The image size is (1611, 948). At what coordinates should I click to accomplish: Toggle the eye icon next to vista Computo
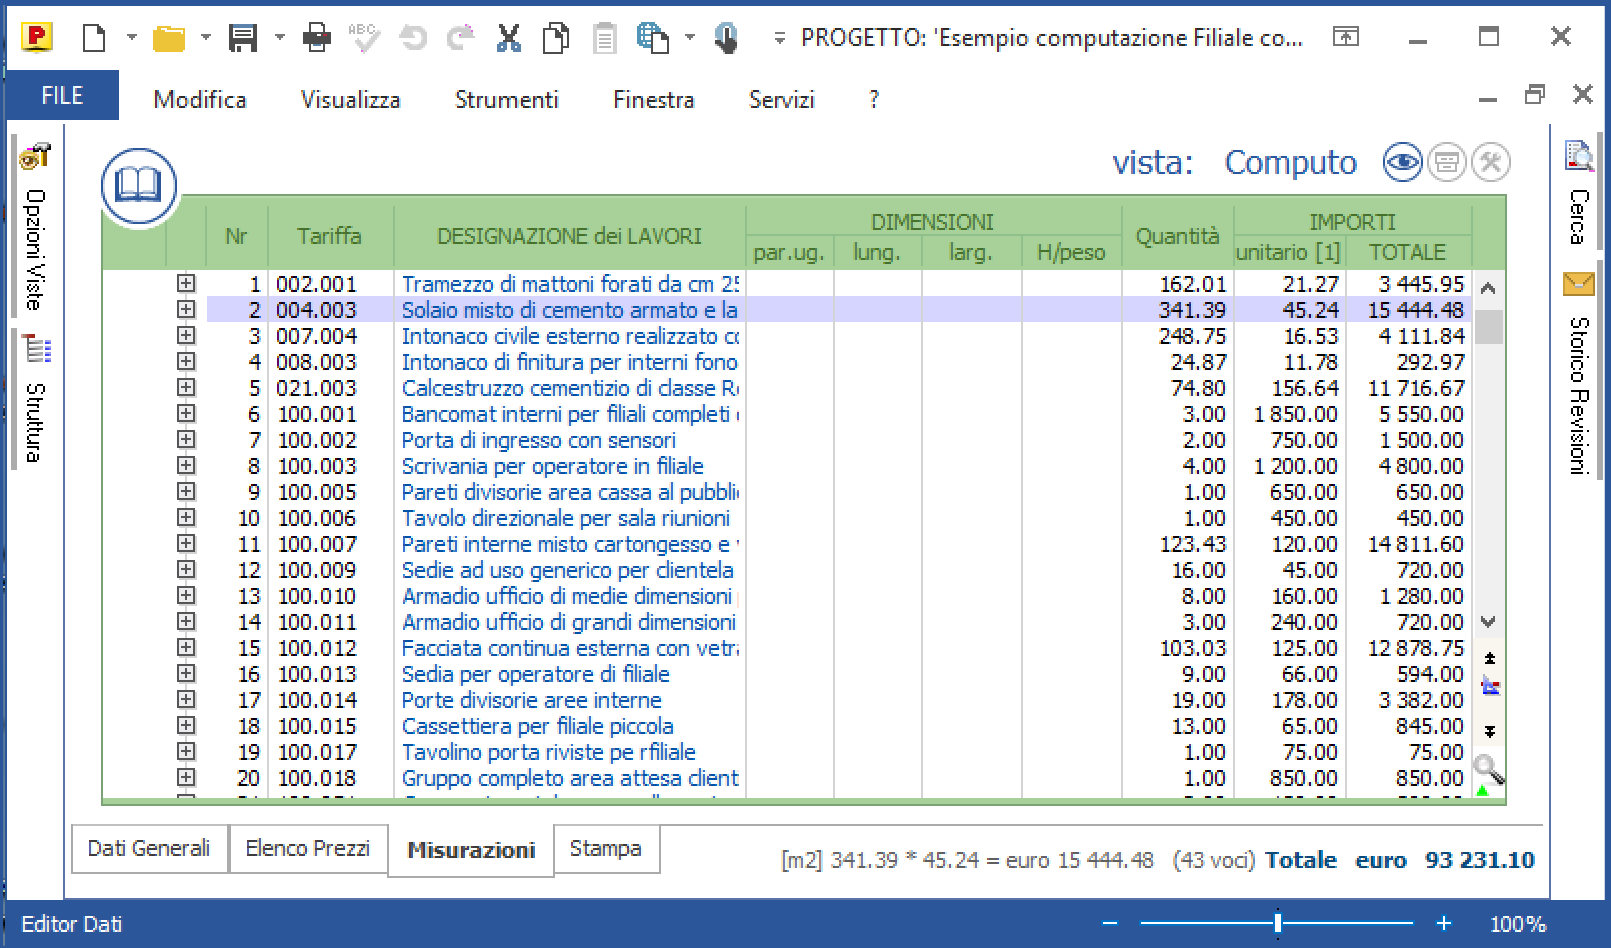1402,162
